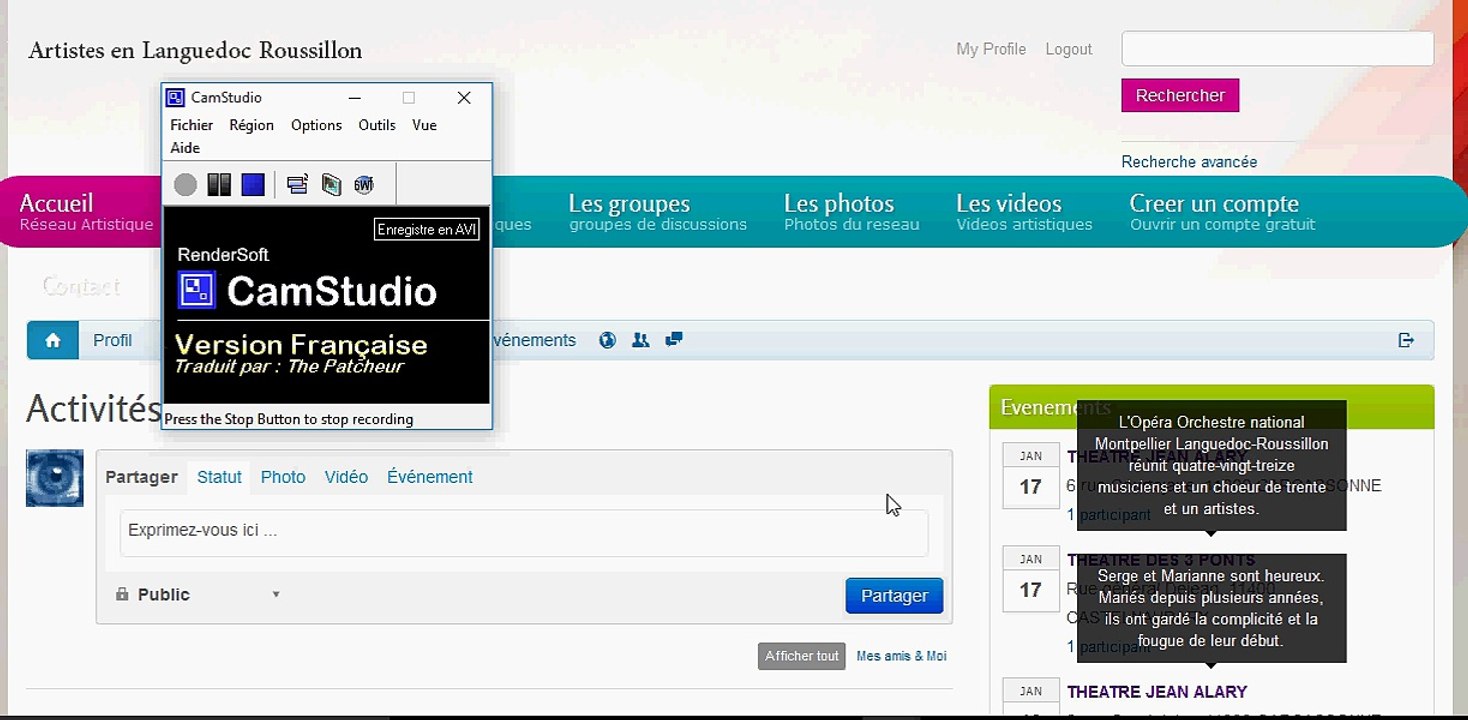The width and height of the screenshot is (1468, 720).
Task: Go to Accueil in the navigation bar
Action: click(x=85, y=212)
